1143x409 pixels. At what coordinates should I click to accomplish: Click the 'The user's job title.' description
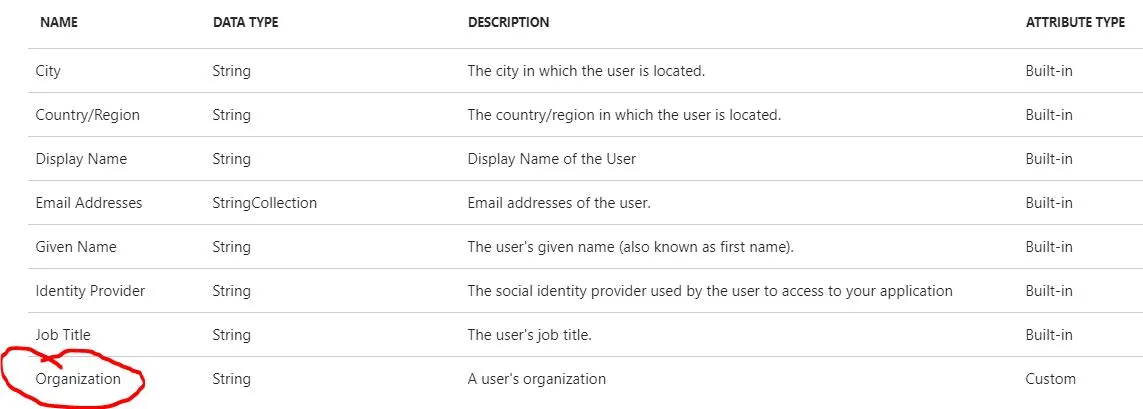point(529,335)
